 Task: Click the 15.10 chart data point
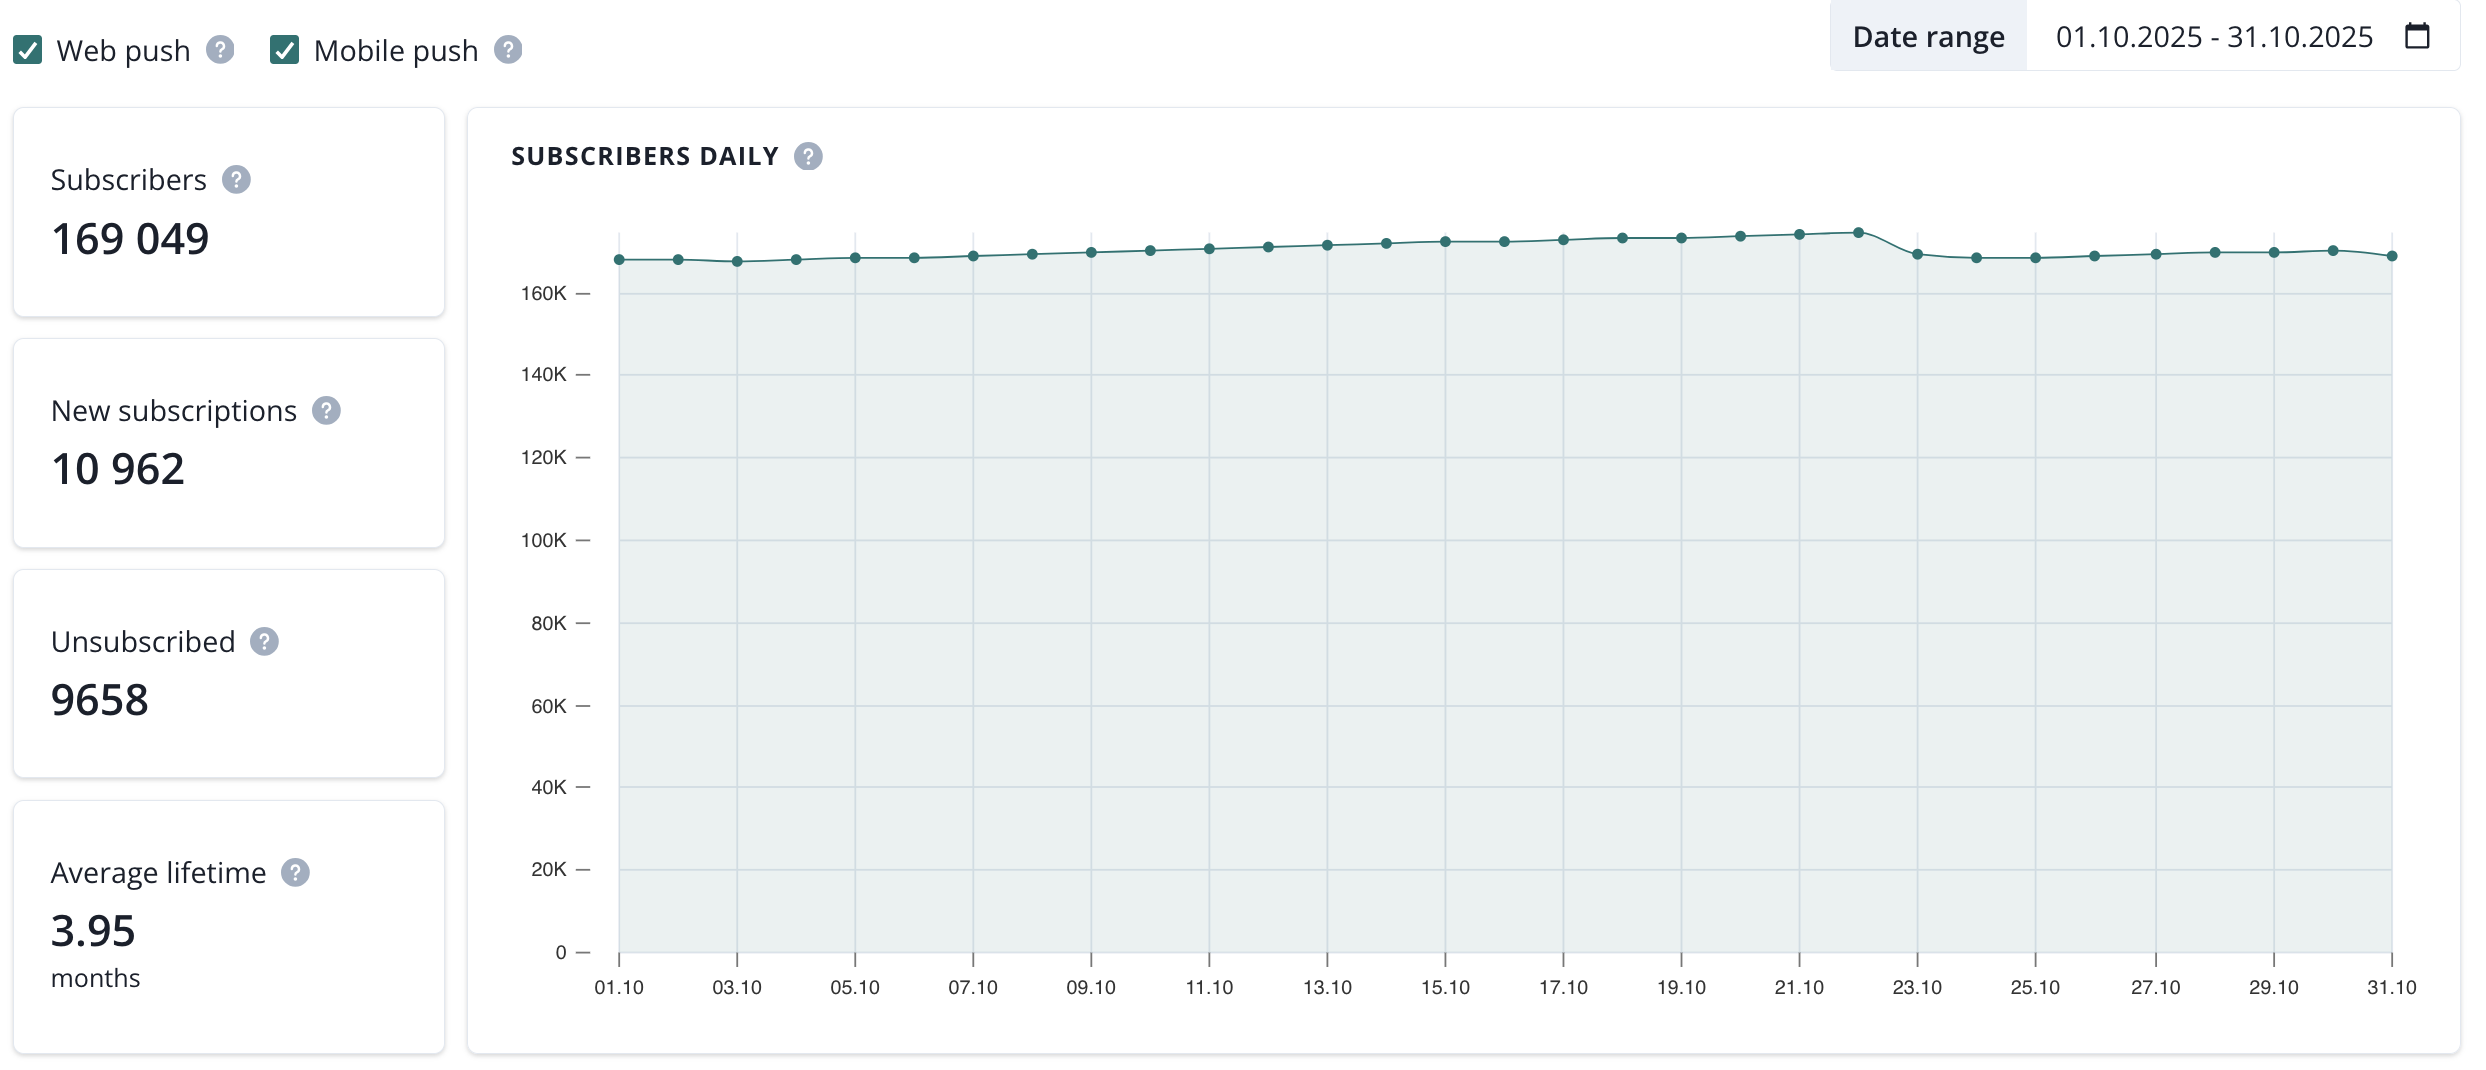[1445, 242]
